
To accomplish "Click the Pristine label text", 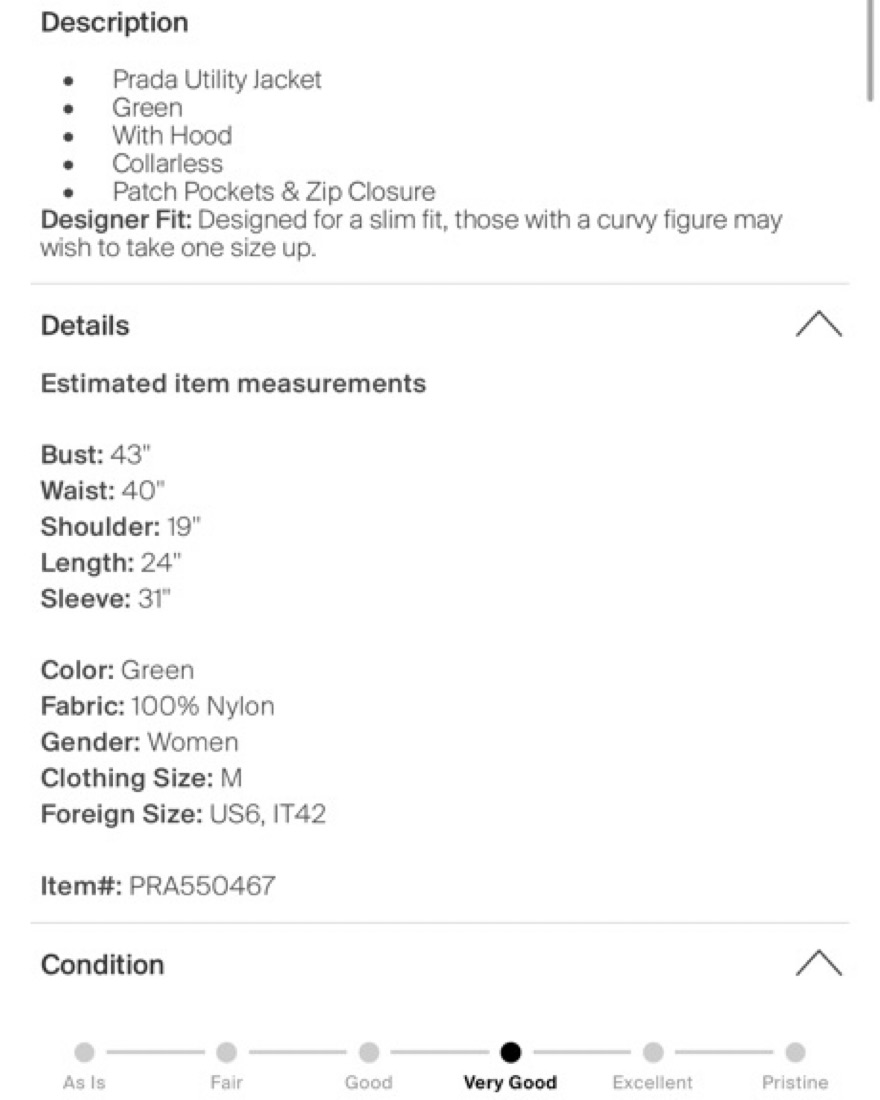I will point(795,1082).
